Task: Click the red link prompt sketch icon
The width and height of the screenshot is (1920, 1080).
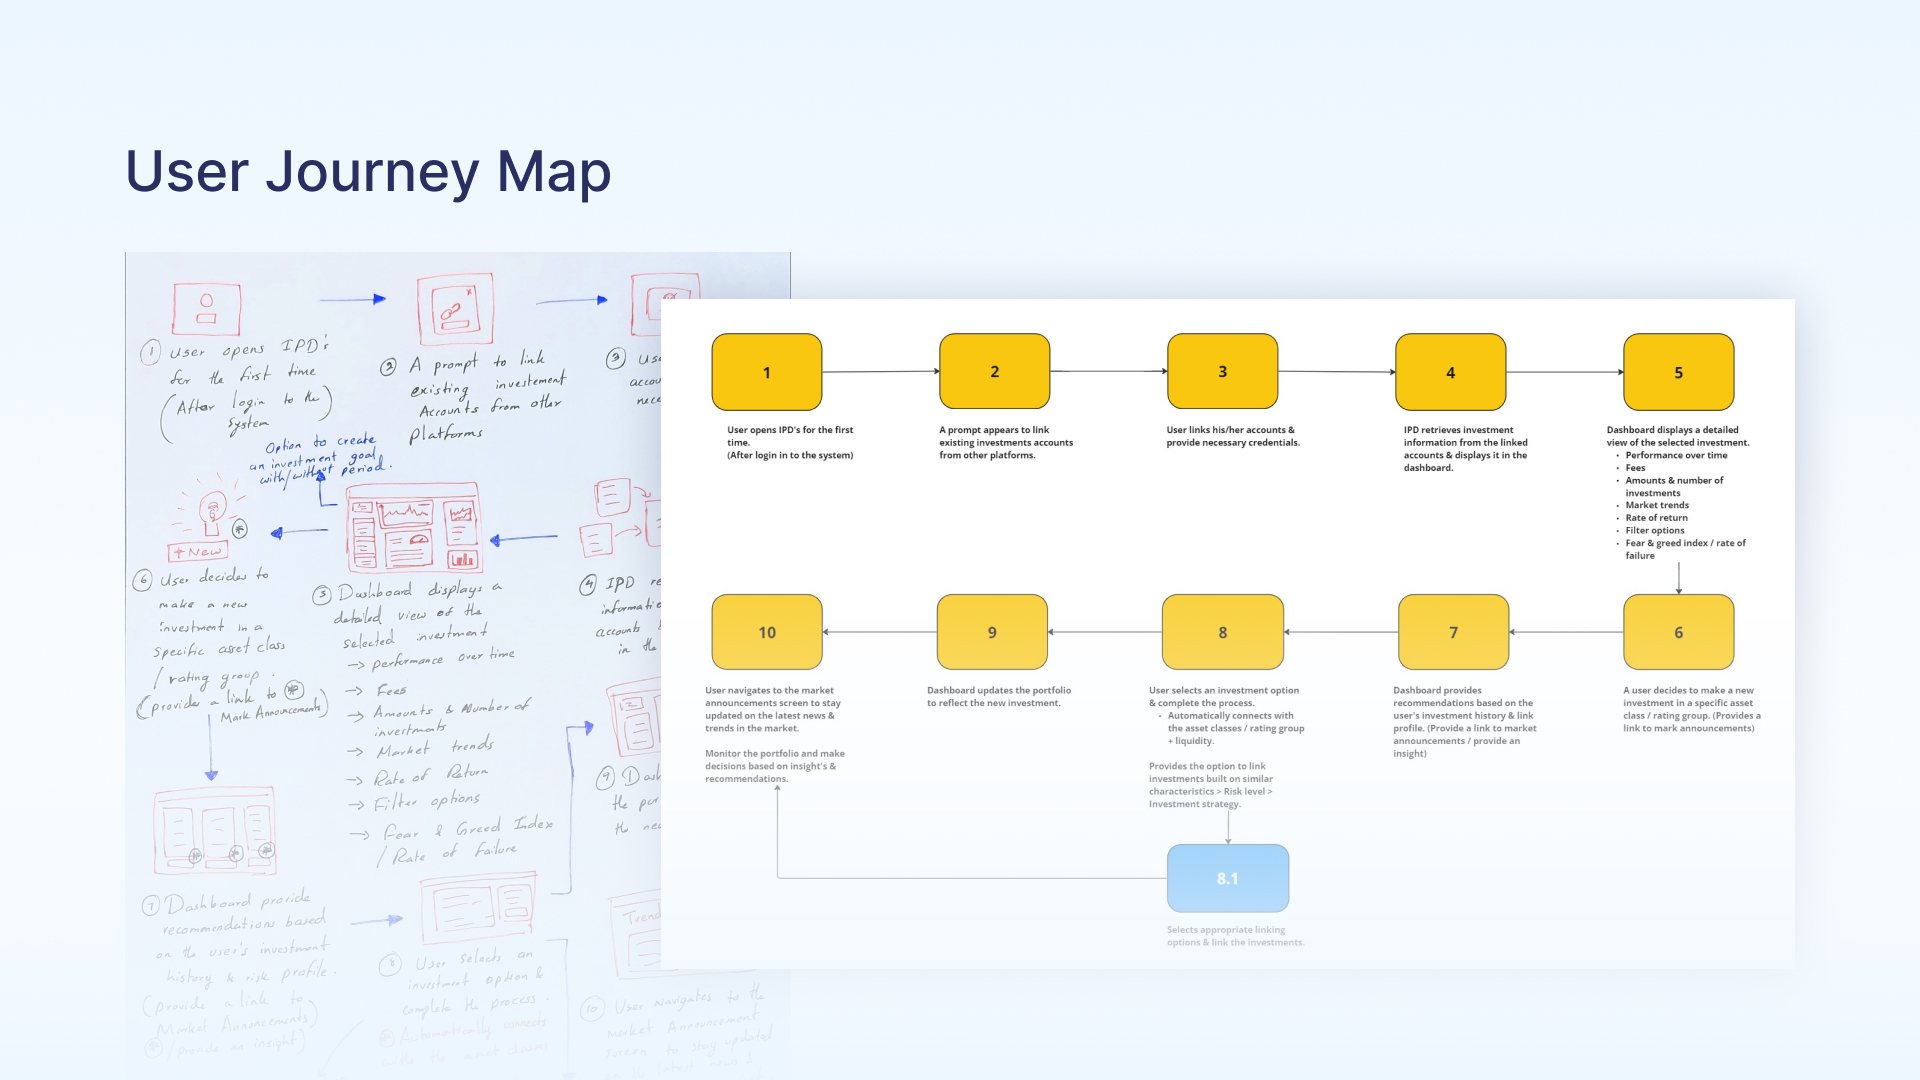Action: tap(455, 309)
